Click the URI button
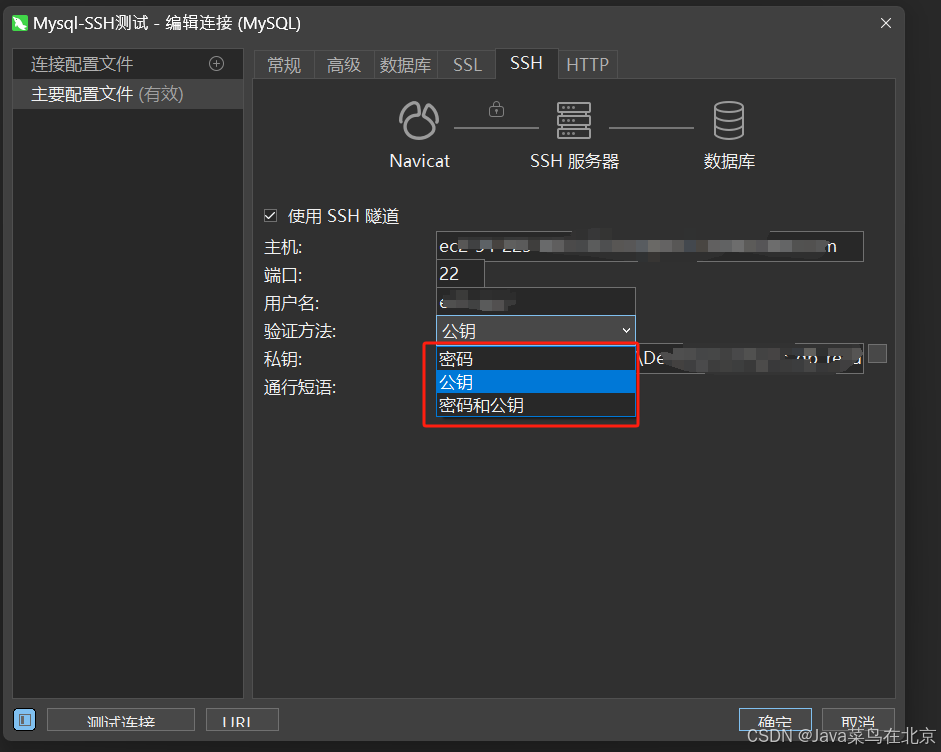The width and height of the screenshot is (941, 752). pos(242,720)
